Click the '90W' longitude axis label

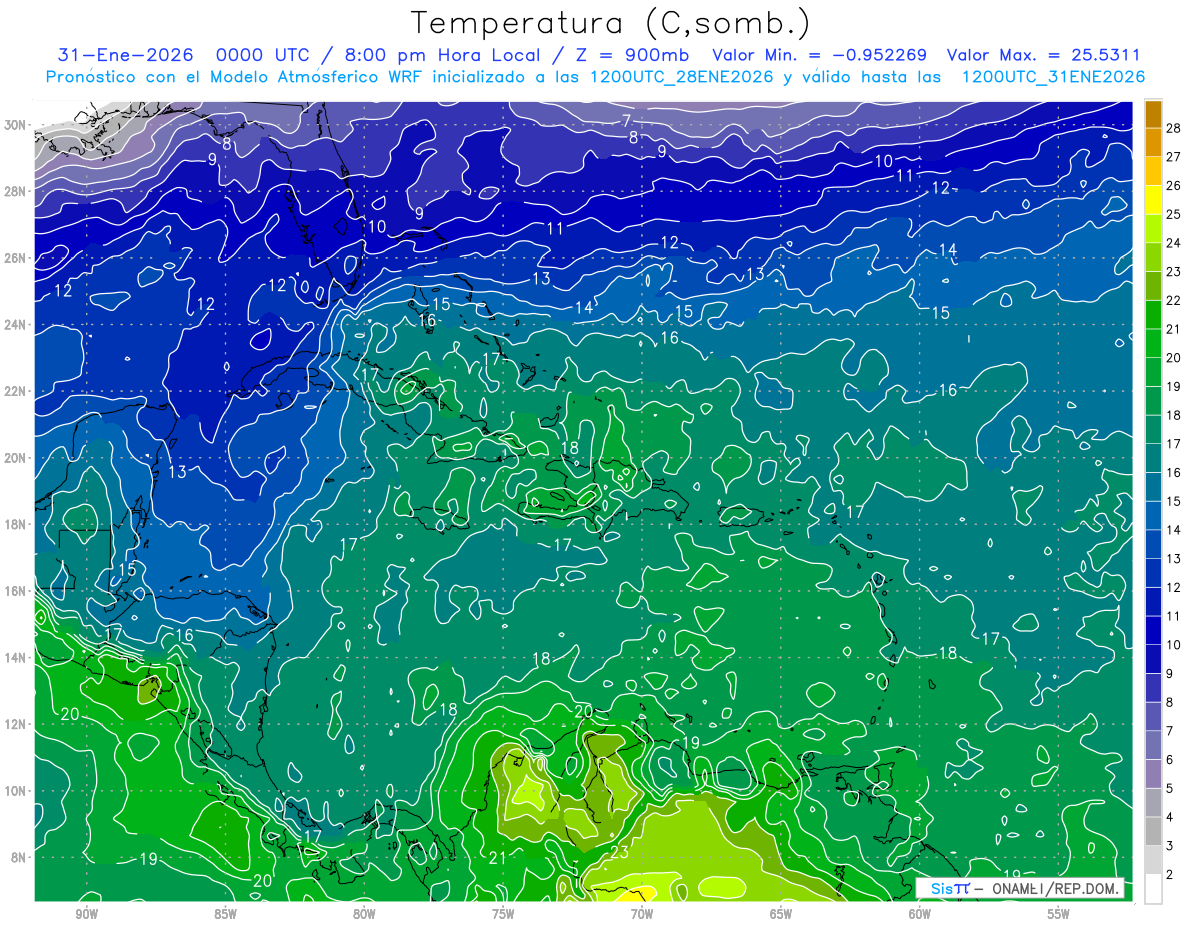(x=86, y=914)
